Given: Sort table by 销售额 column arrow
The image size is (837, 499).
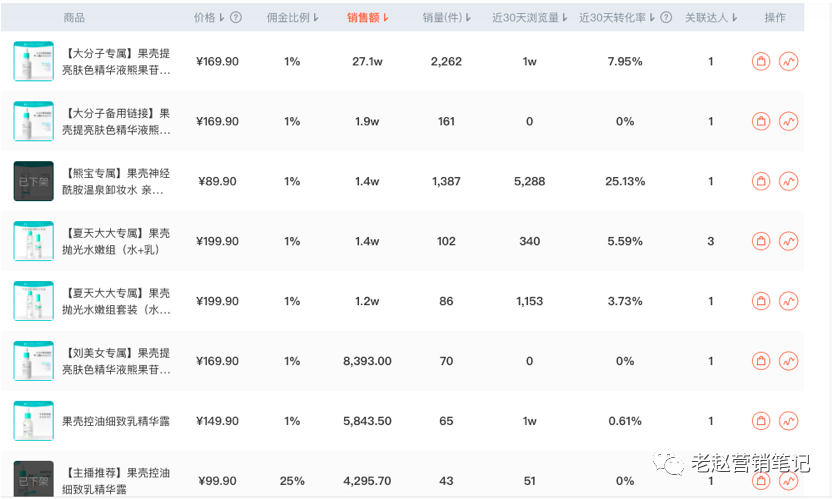Looking at the screenshot, I should [386, 17].
